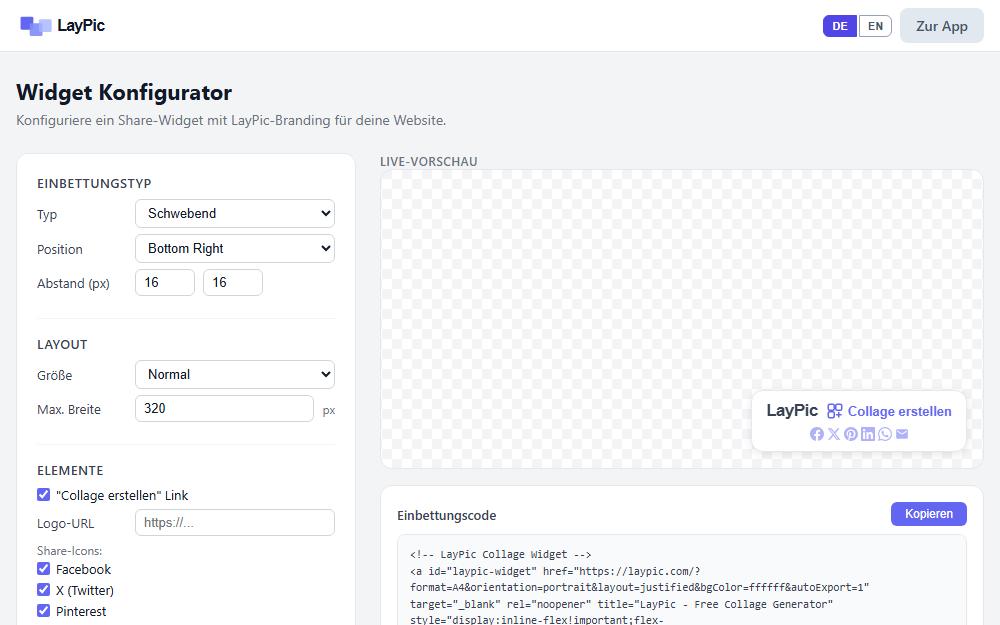1000x625 pixels.
Task: Click the LIVE-VORSCHAU label
Action: click(429, 162)
